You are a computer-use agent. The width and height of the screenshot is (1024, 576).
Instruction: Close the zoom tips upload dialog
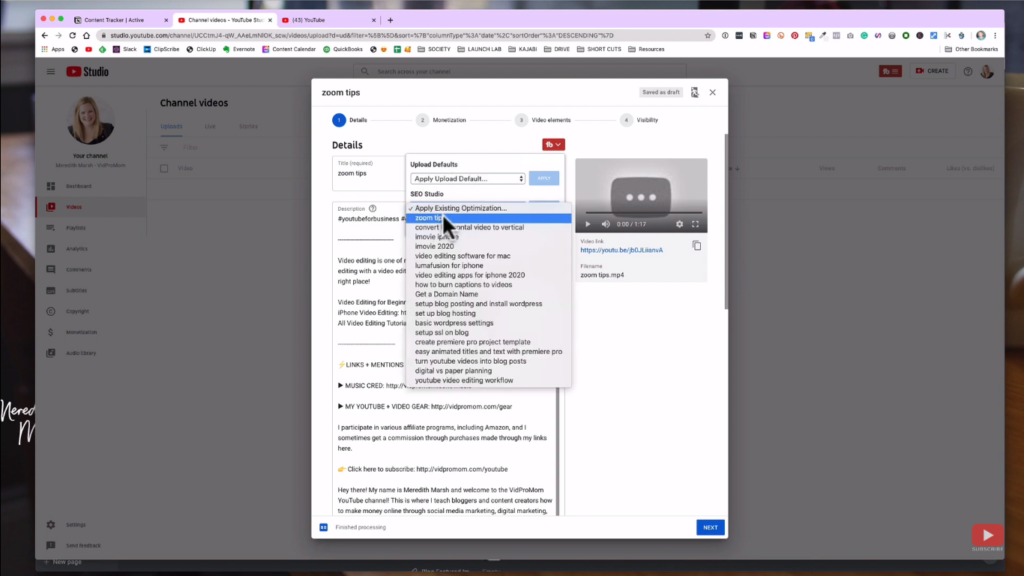[712, 93]
